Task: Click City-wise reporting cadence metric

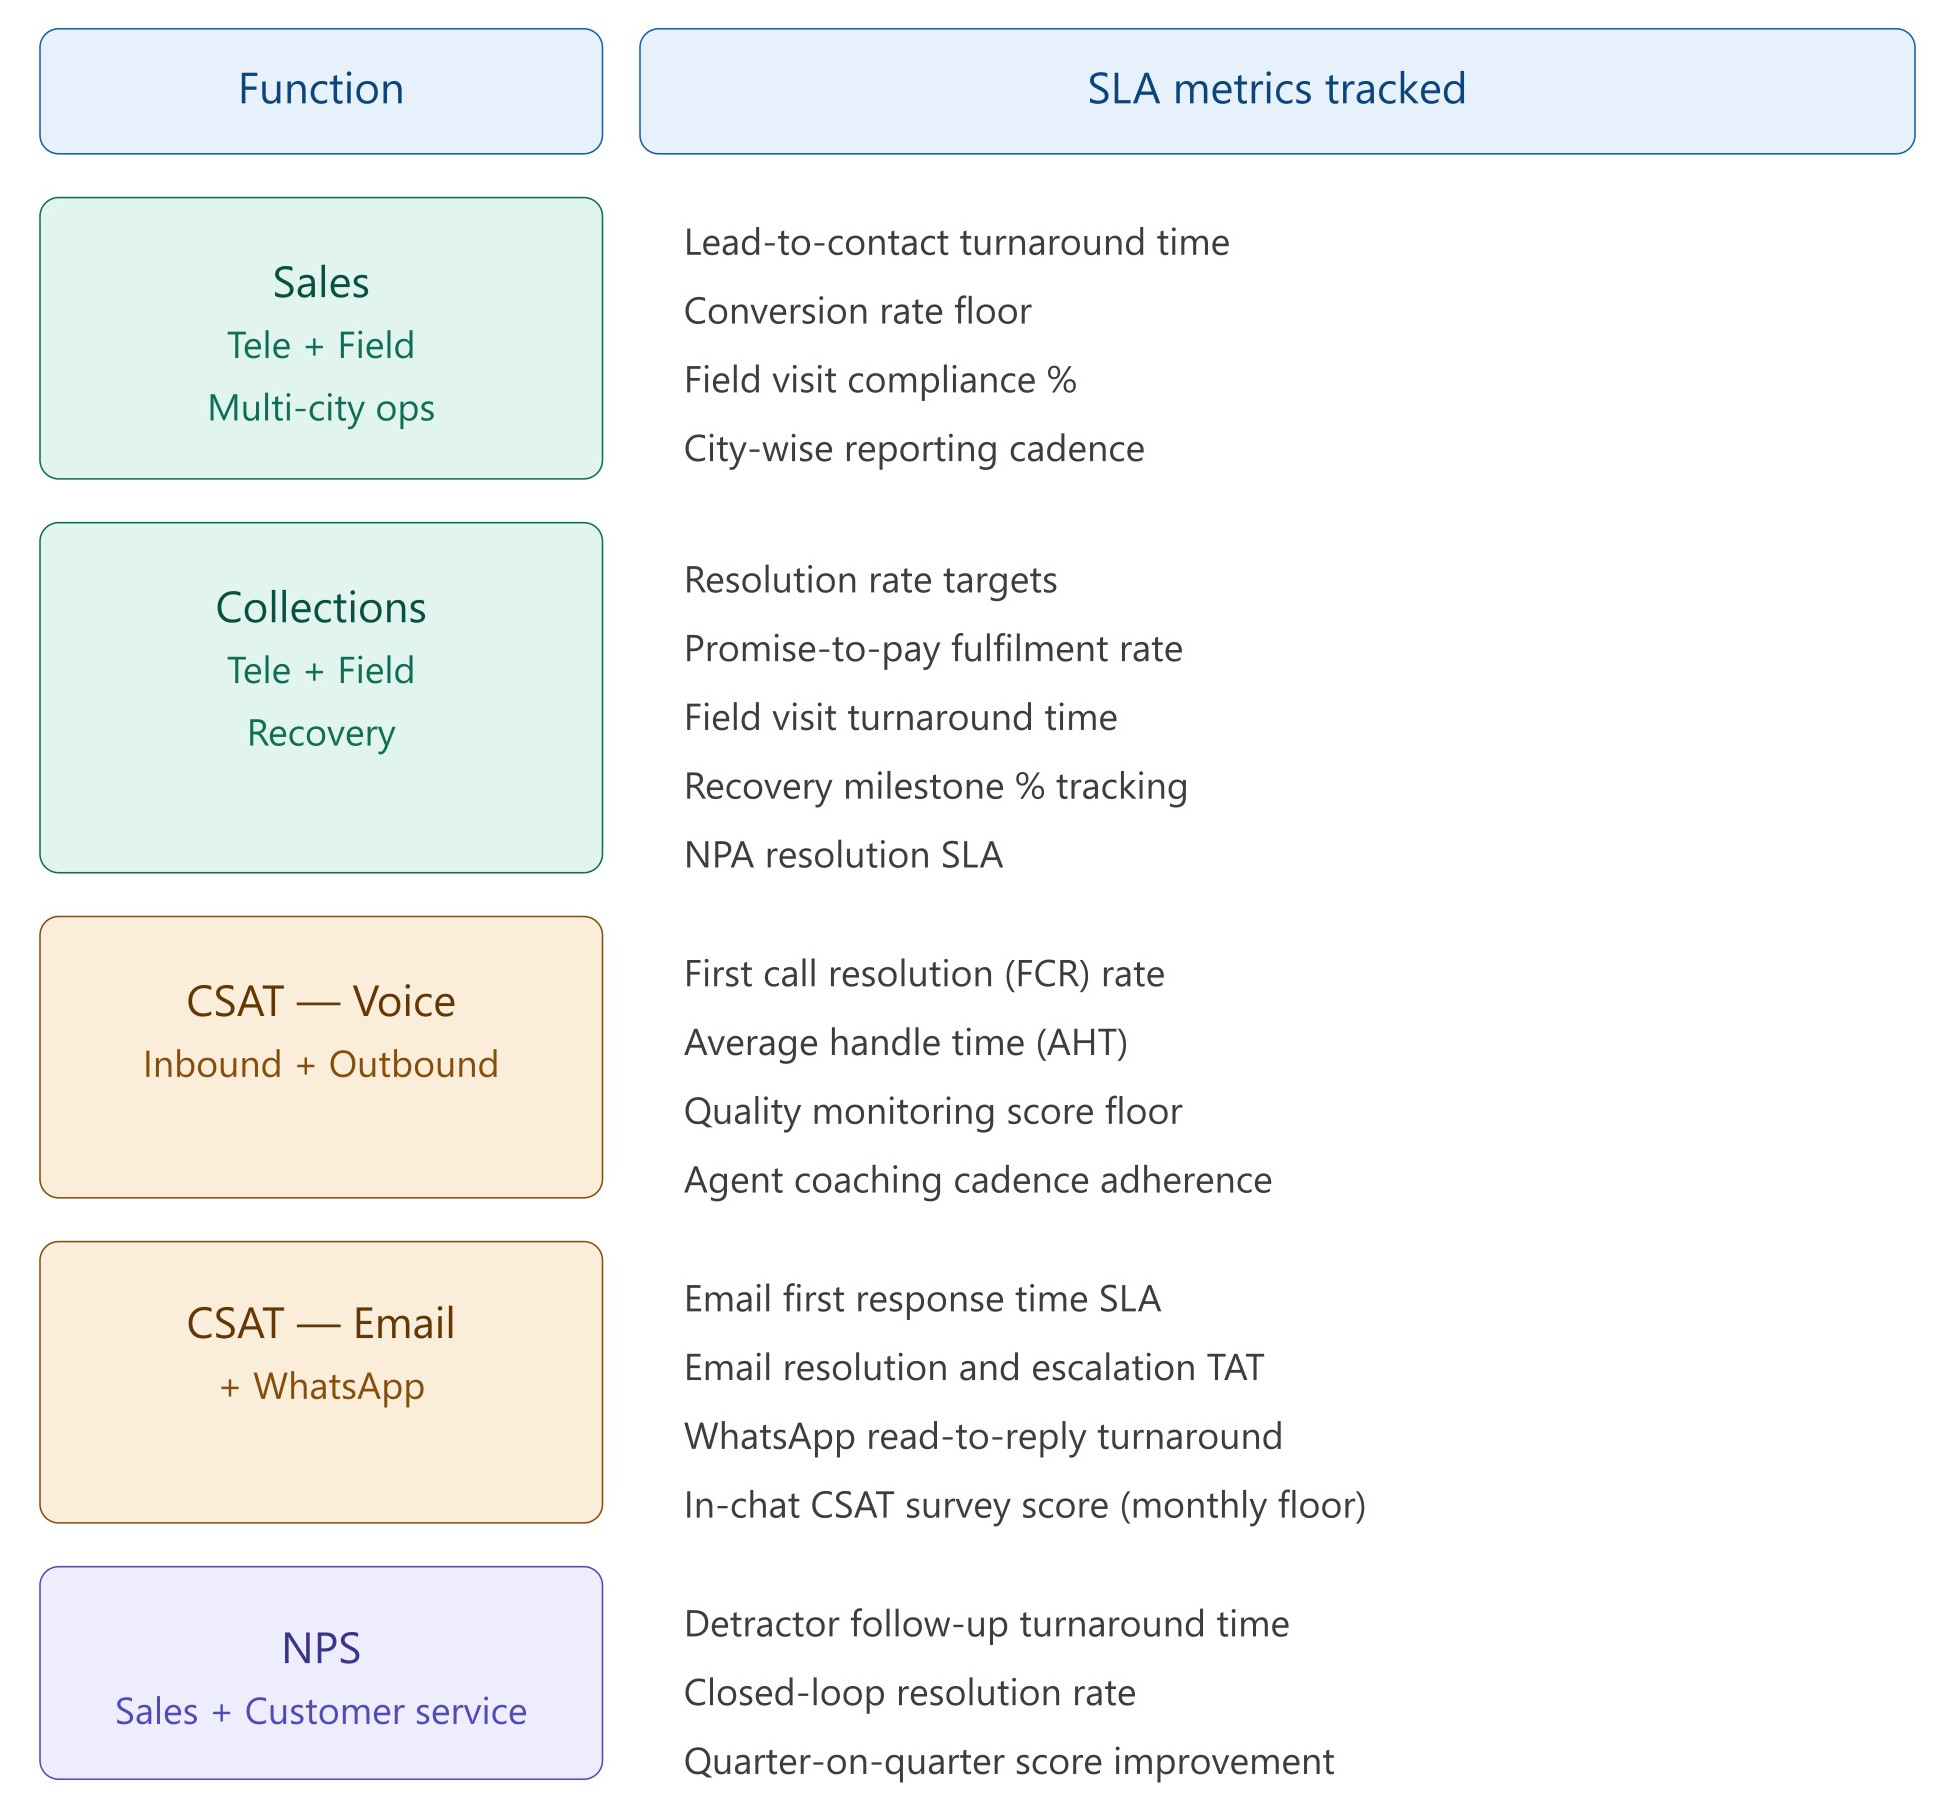Action: click(x=914, y=449)
